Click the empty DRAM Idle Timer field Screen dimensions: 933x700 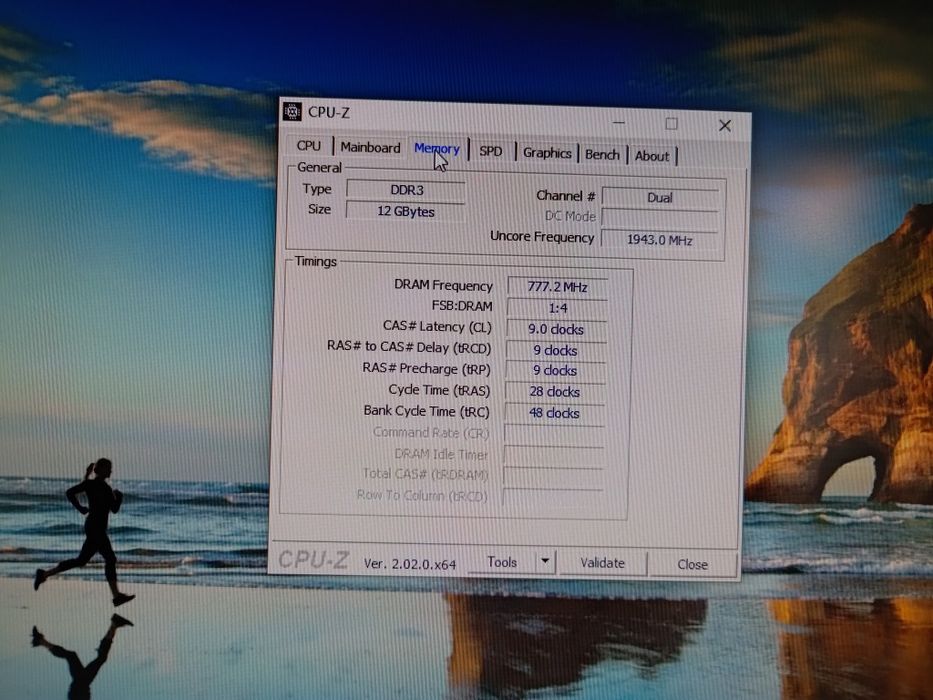coord(553,455)
